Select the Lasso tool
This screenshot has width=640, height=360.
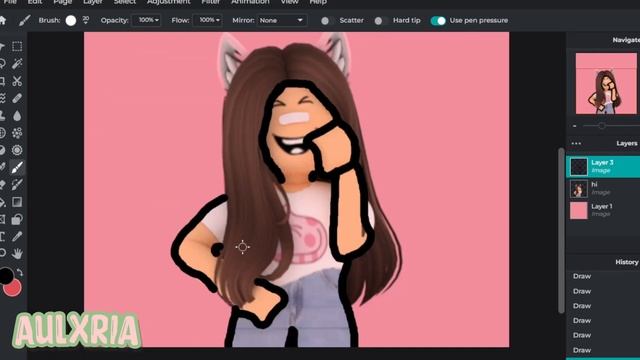click(x=2, y=63)
